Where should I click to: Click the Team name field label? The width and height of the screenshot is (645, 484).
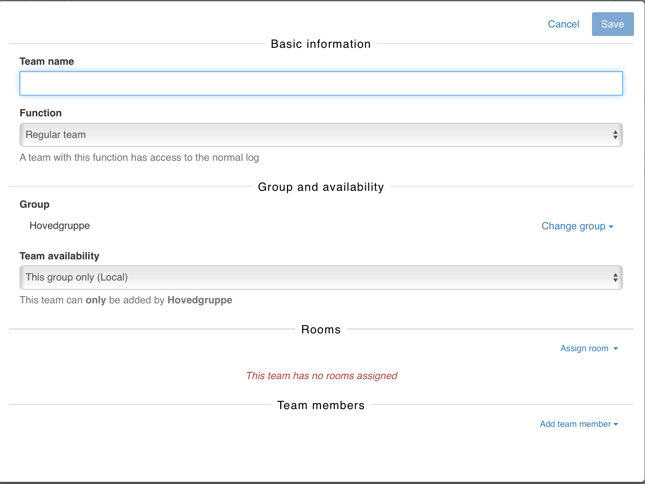pyautogui.click(x=46, y=61)
